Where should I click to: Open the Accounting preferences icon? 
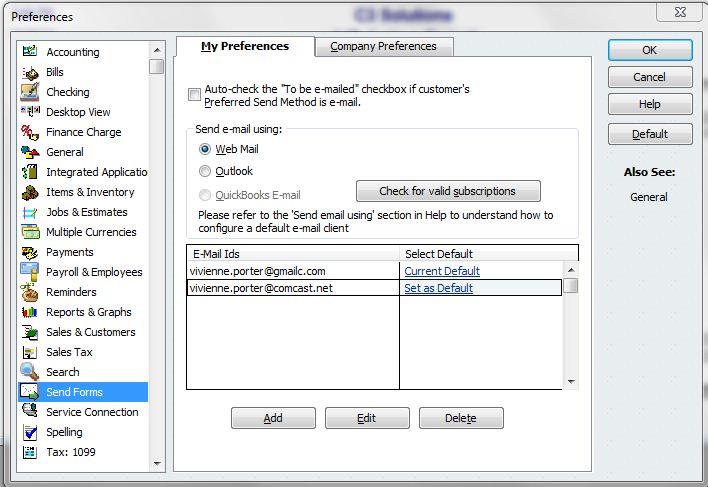[x=30, y=51]
